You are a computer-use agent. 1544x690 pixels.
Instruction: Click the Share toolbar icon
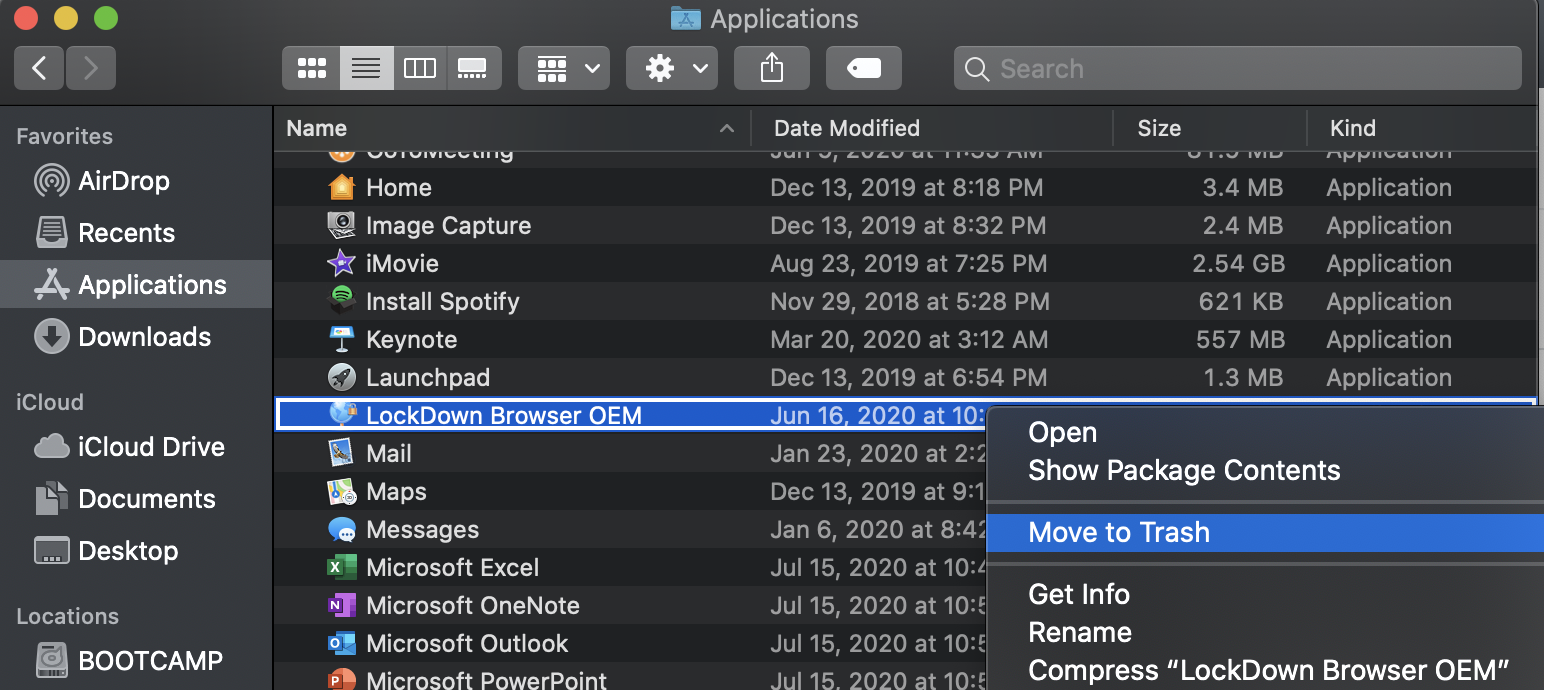point(771,68)
